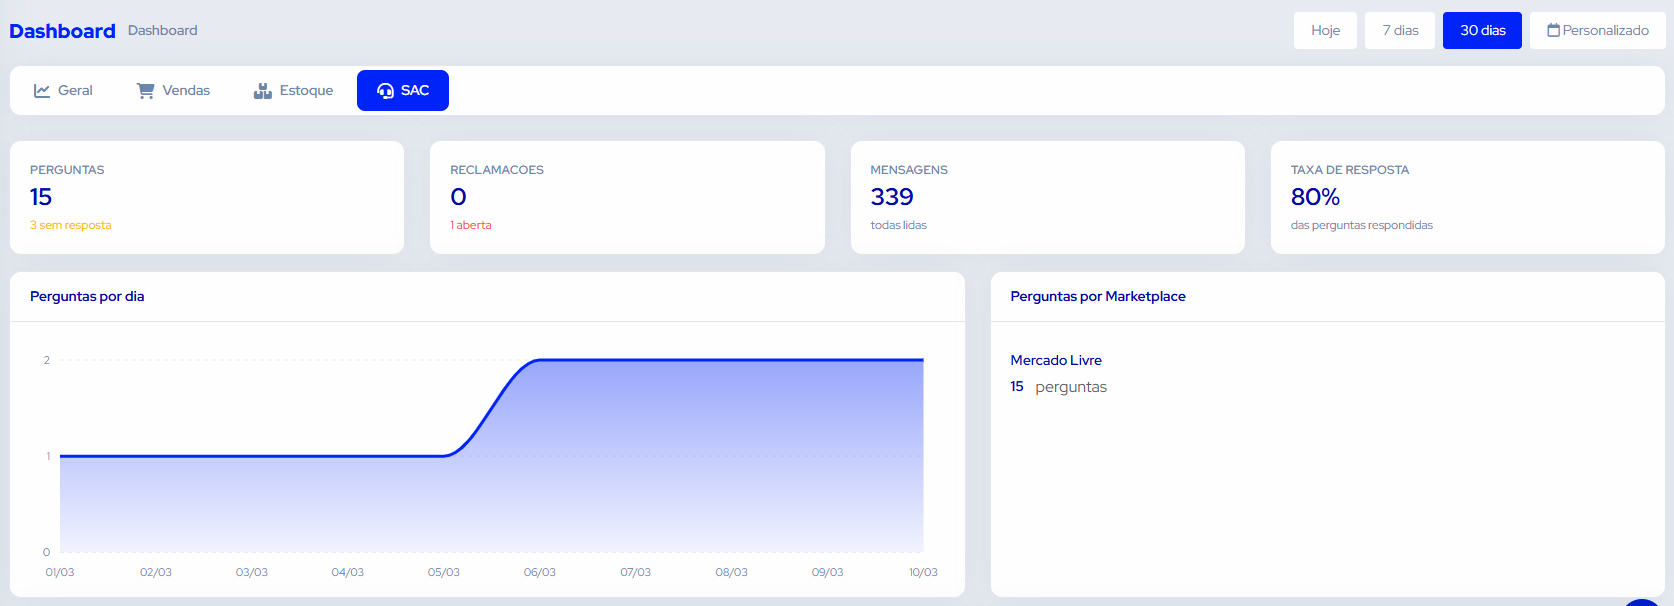Click the Mercado Livre marketplace label
The height and width of the screenshot is (606, 1674).
tap(1056, 360)
